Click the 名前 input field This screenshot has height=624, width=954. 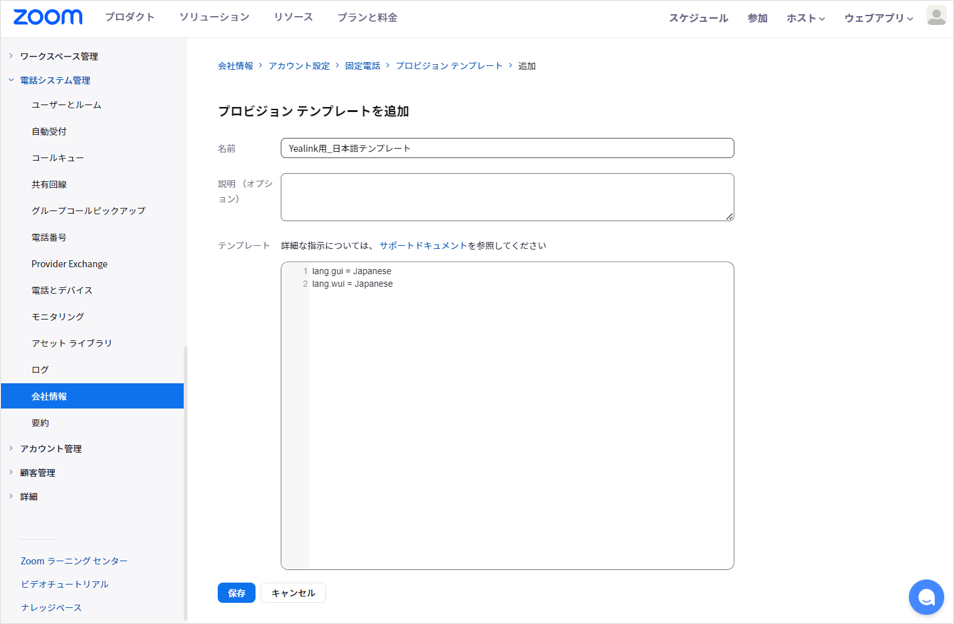tap(507, 148)
